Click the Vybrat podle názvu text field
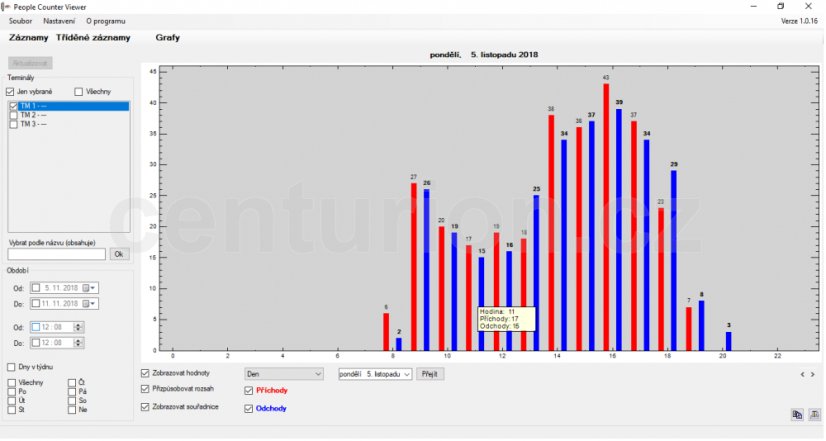This screenshot has height=441, width=826. pos(57,254)
